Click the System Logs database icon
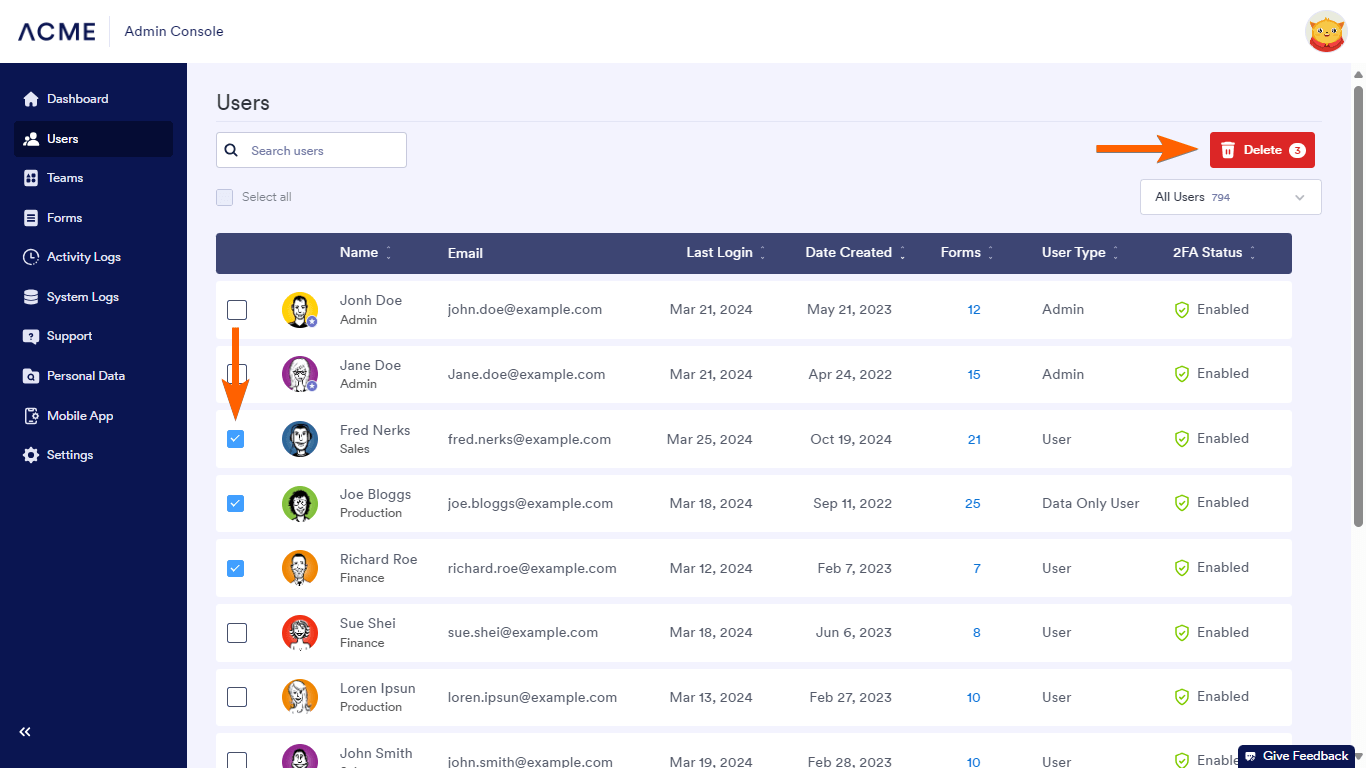Image resolution: width=1366 pixels, height=768 pixels. [x=31, y=297]
